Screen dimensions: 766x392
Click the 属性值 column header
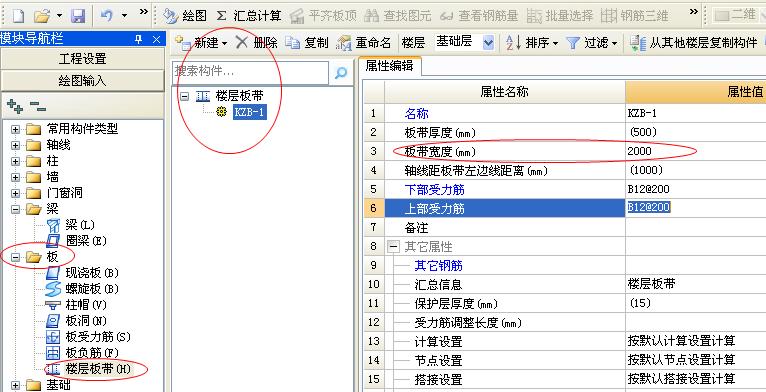[696, 92]
